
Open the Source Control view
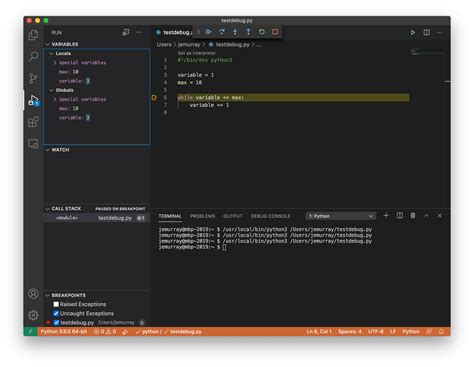(33, 78)
